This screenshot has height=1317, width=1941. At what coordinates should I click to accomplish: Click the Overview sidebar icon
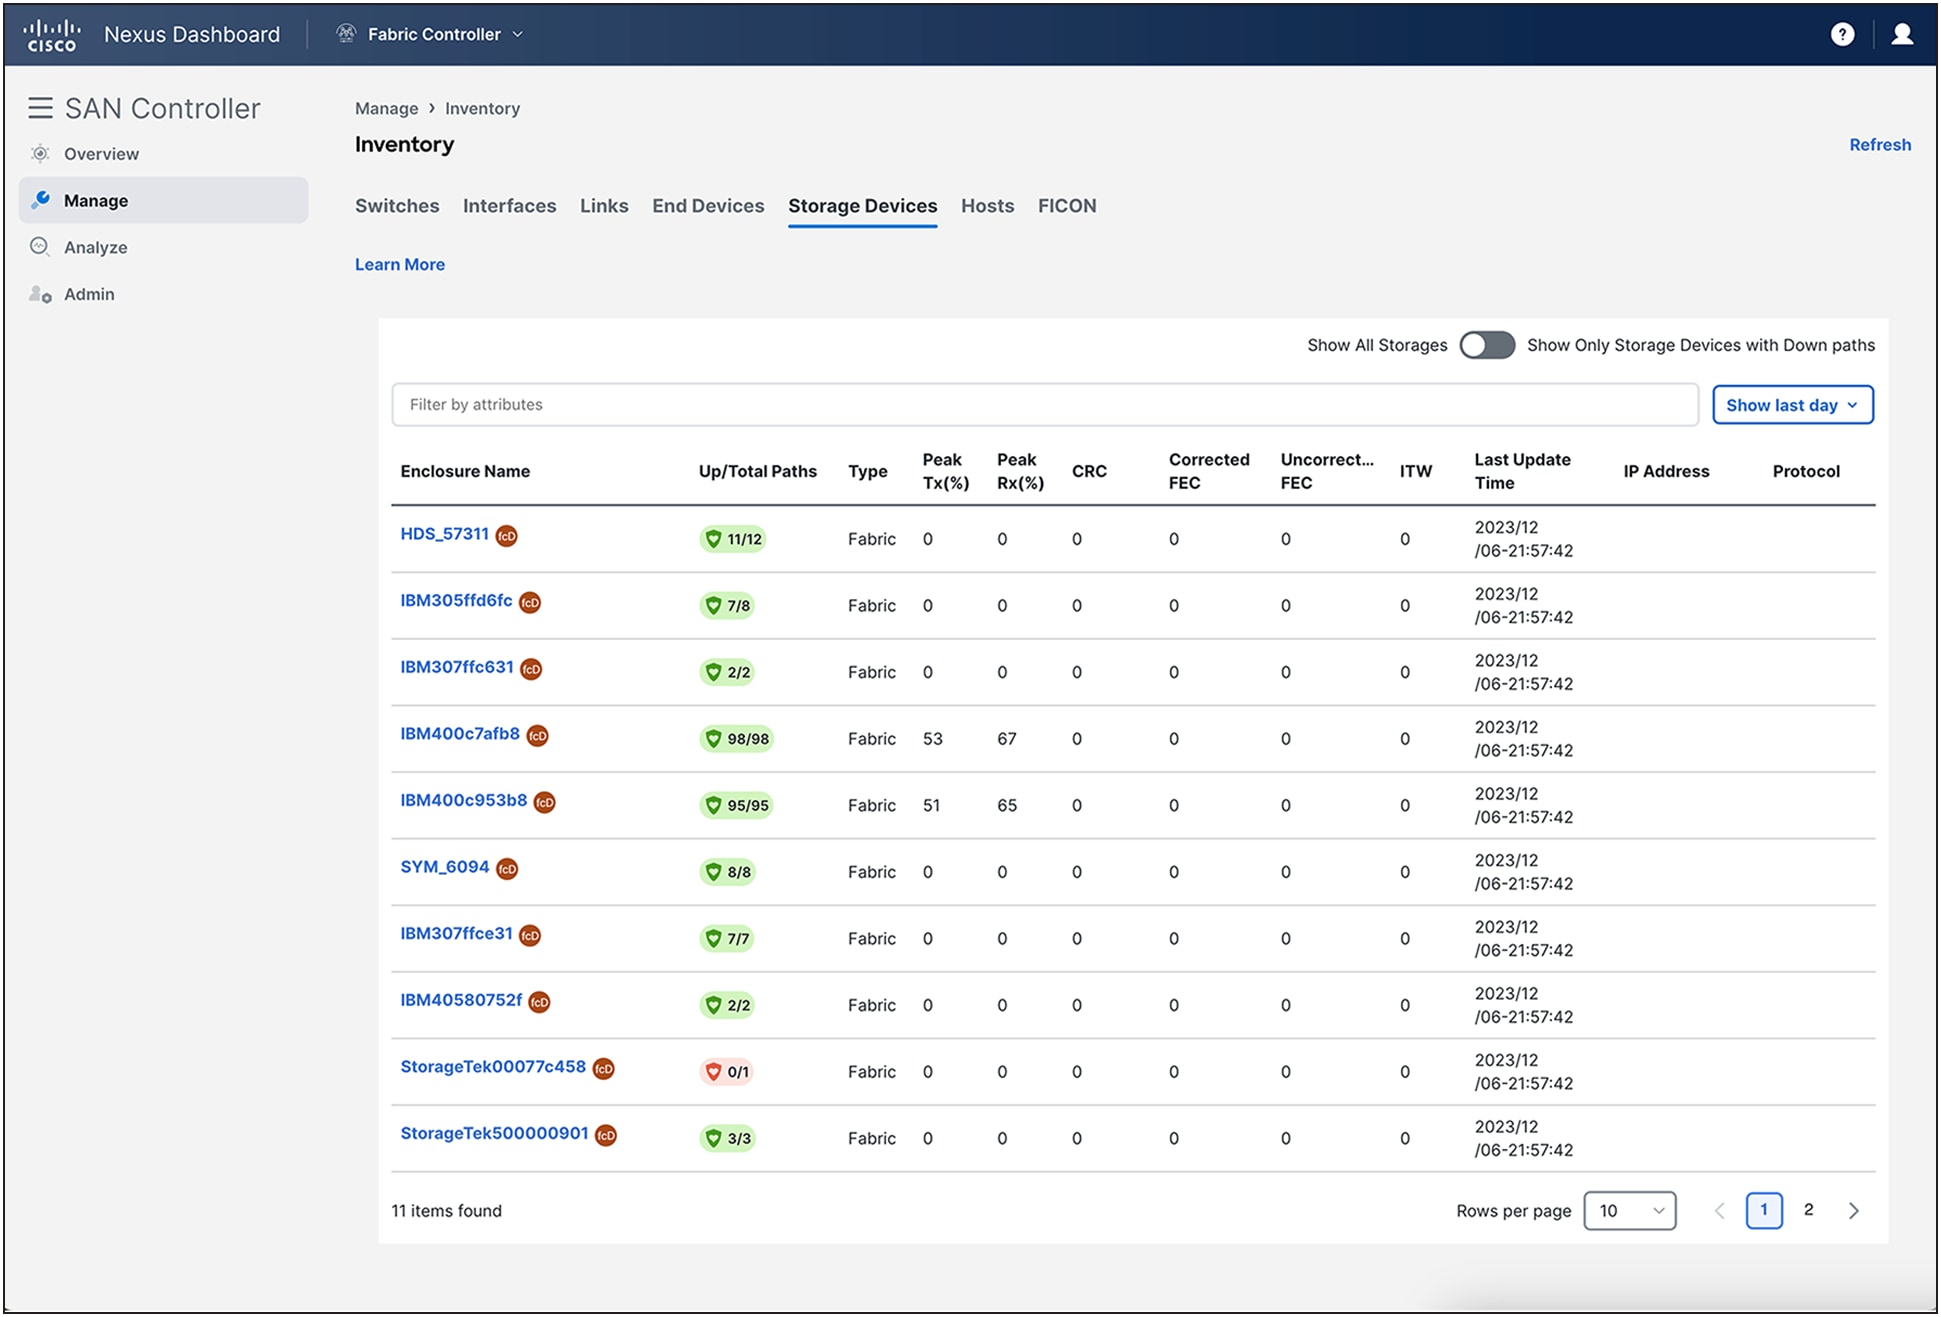[x=40, y=154]
